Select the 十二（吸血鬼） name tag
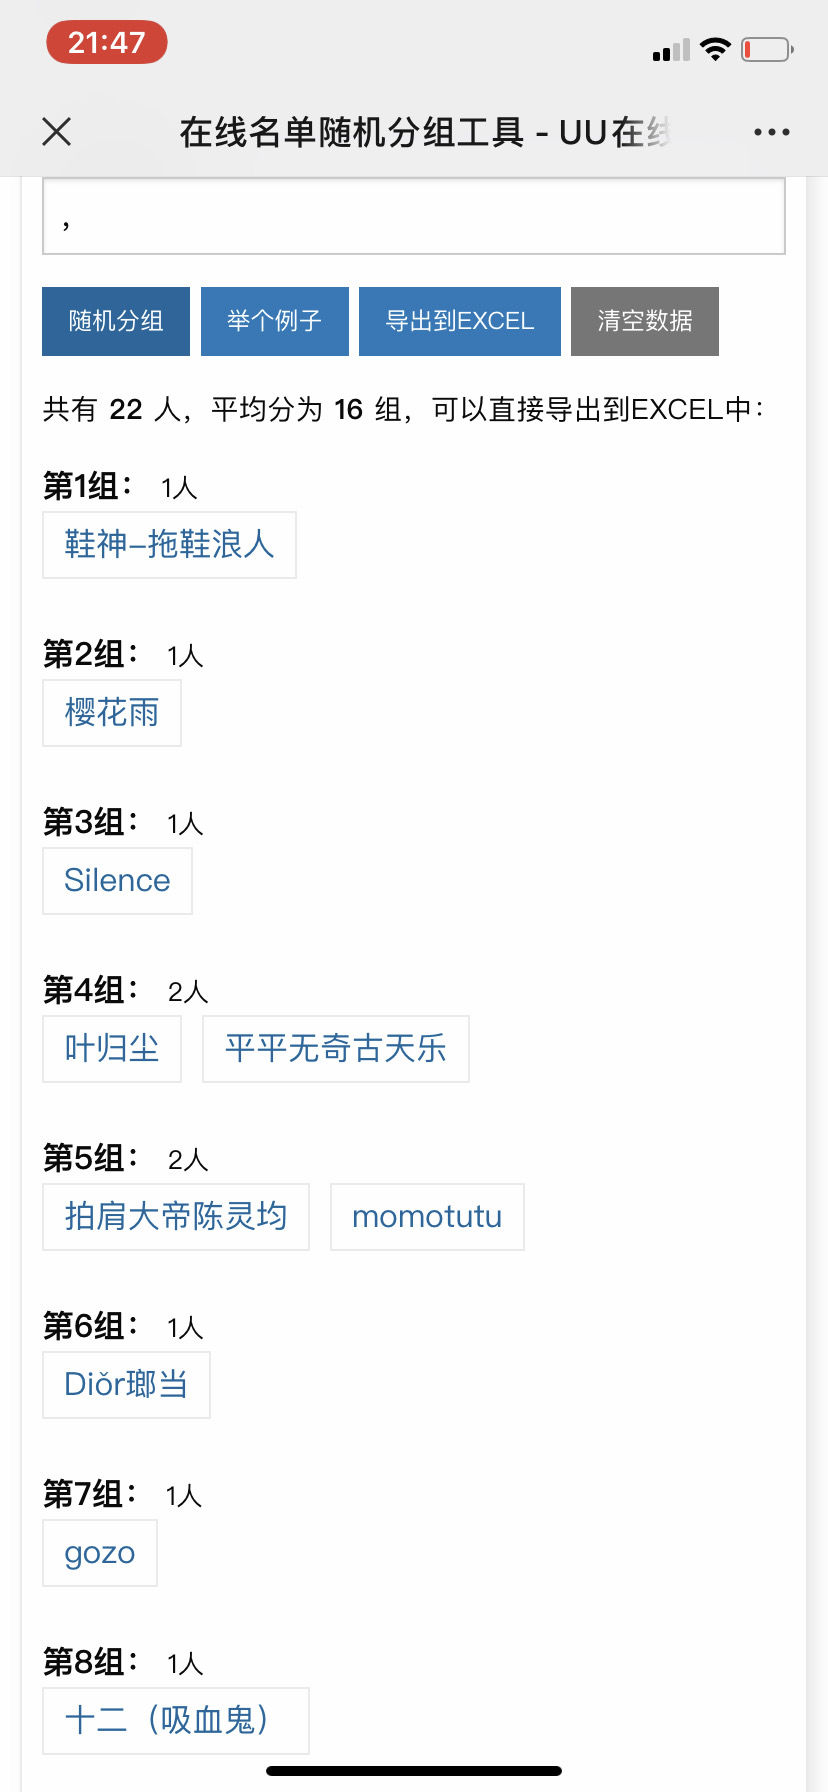 pos(176,1721)
